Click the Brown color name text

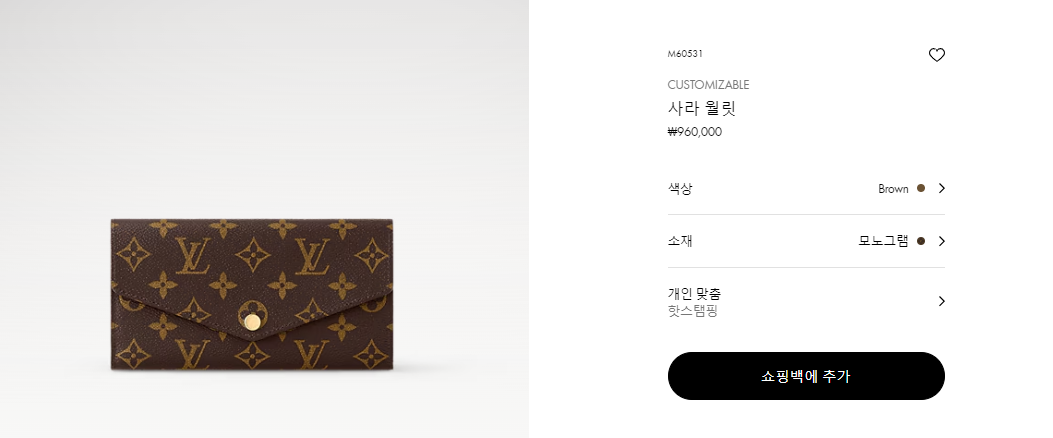coord(893,189)
